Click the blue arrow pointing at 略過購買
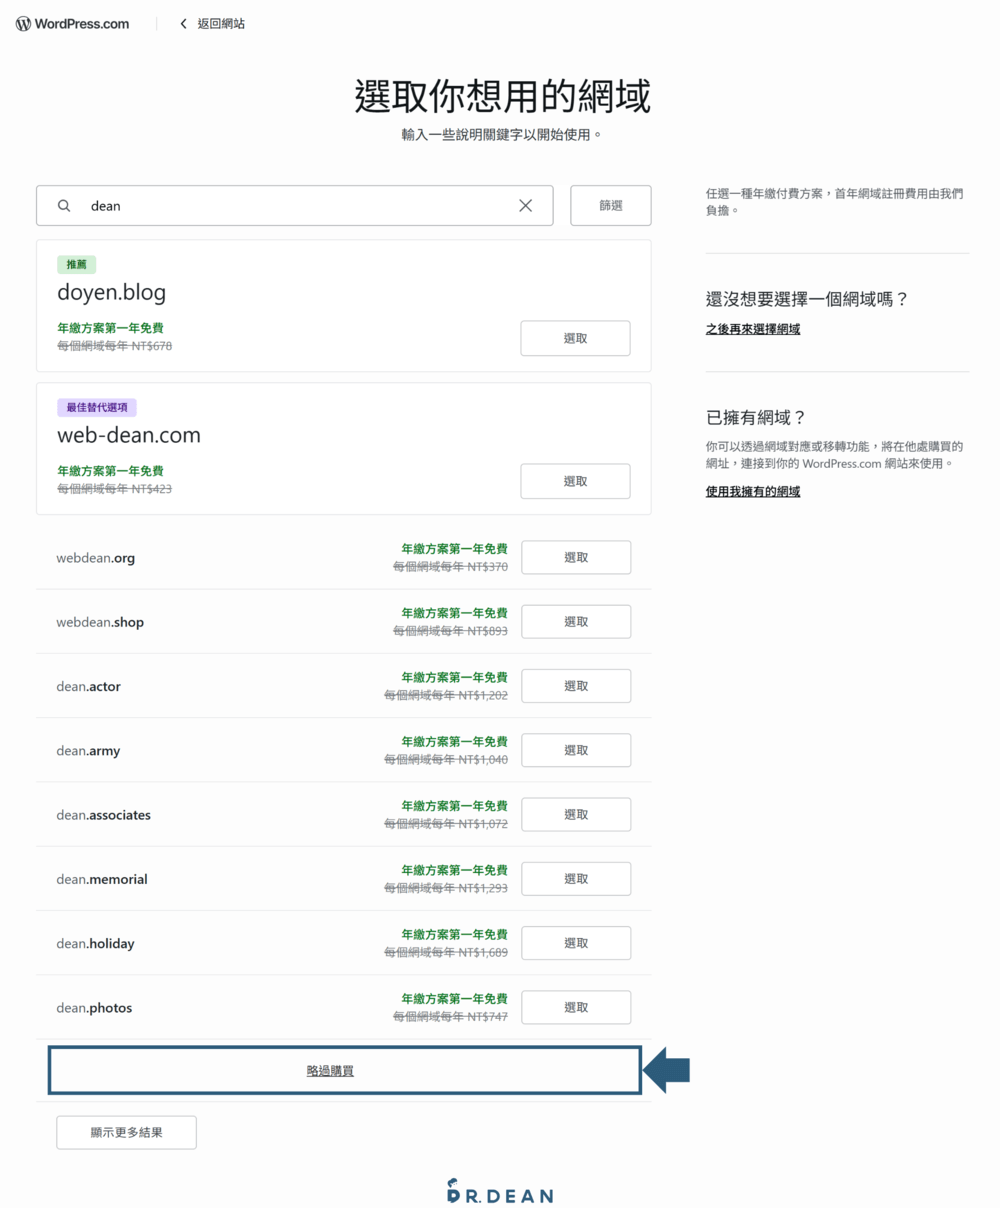The image size is (1000, 1224). [668, 1069]
